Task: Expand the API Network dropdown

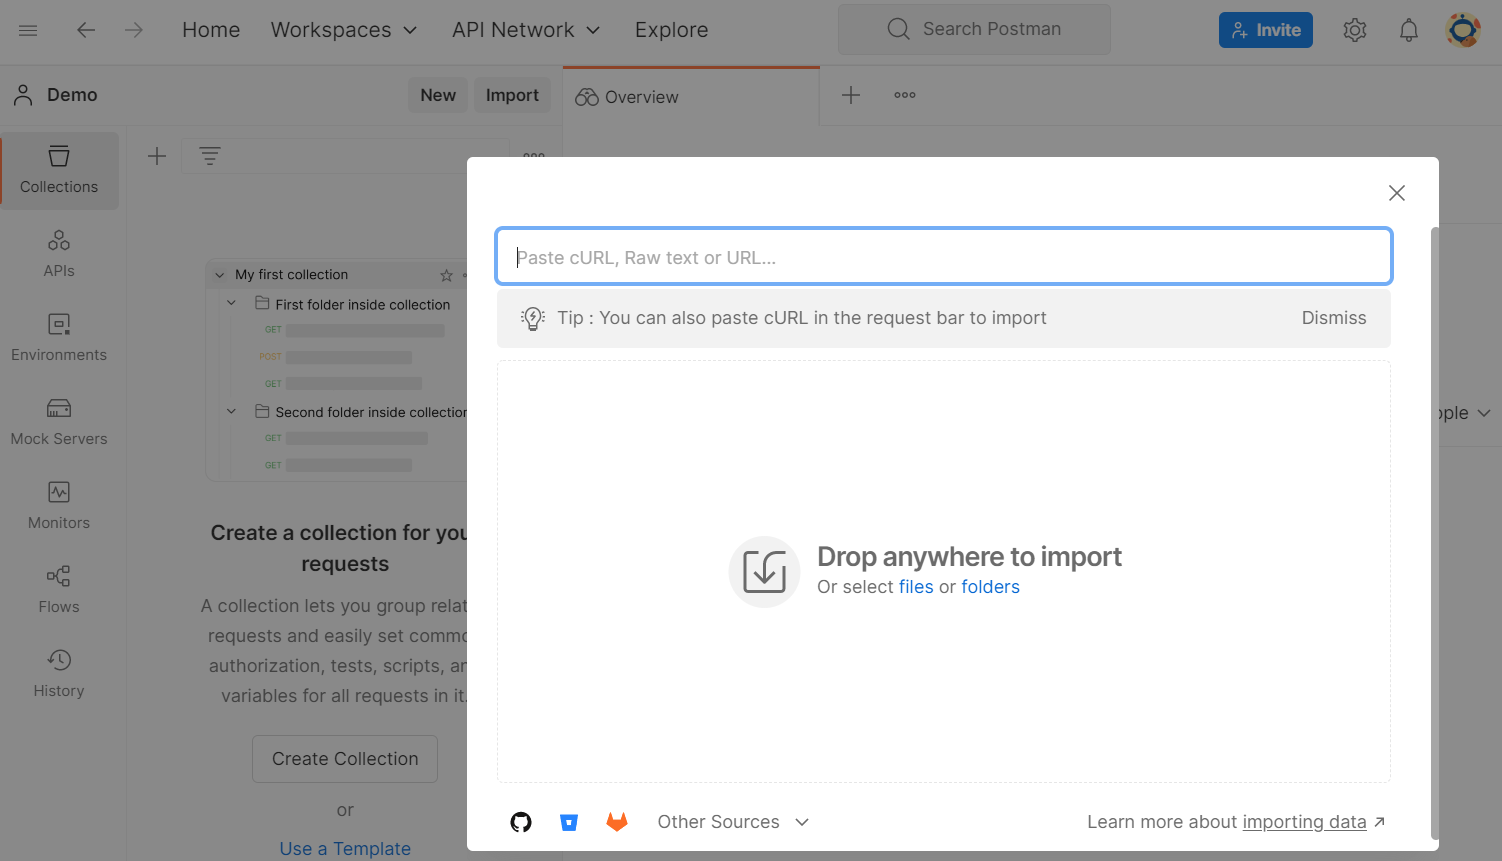Action: 526,30
